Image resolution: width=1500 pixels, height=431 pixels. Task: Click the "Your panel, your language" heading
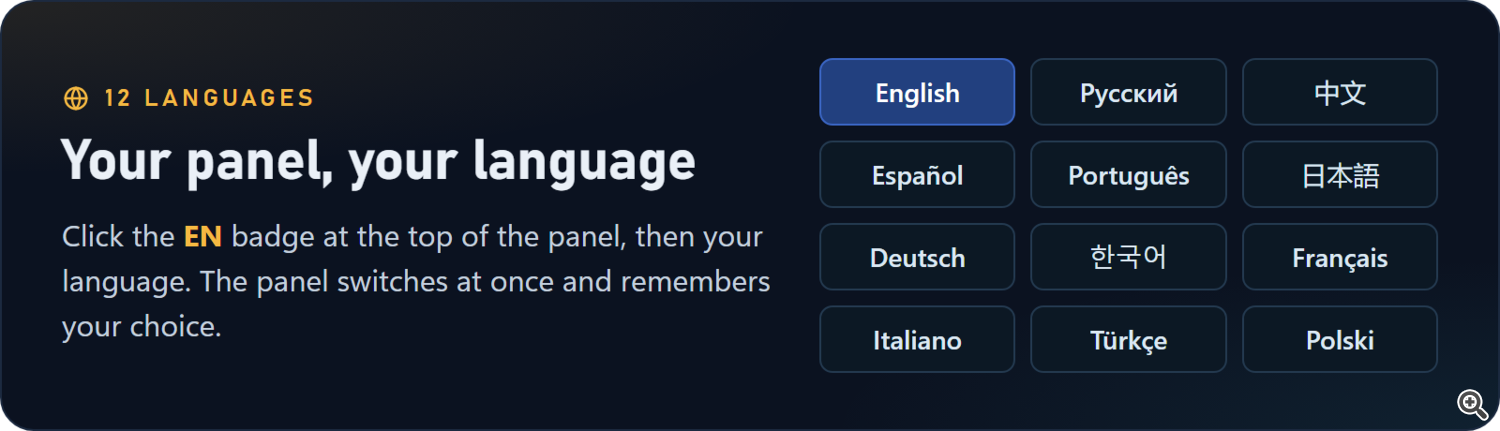(x=378, y=161)
